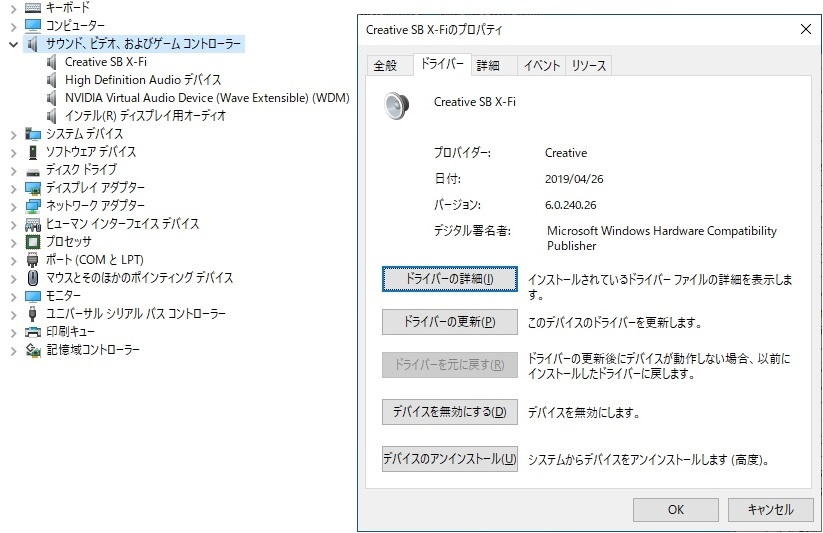Click the provider value Creative
The height and width of the screenshot is (533, 823).
566,153
